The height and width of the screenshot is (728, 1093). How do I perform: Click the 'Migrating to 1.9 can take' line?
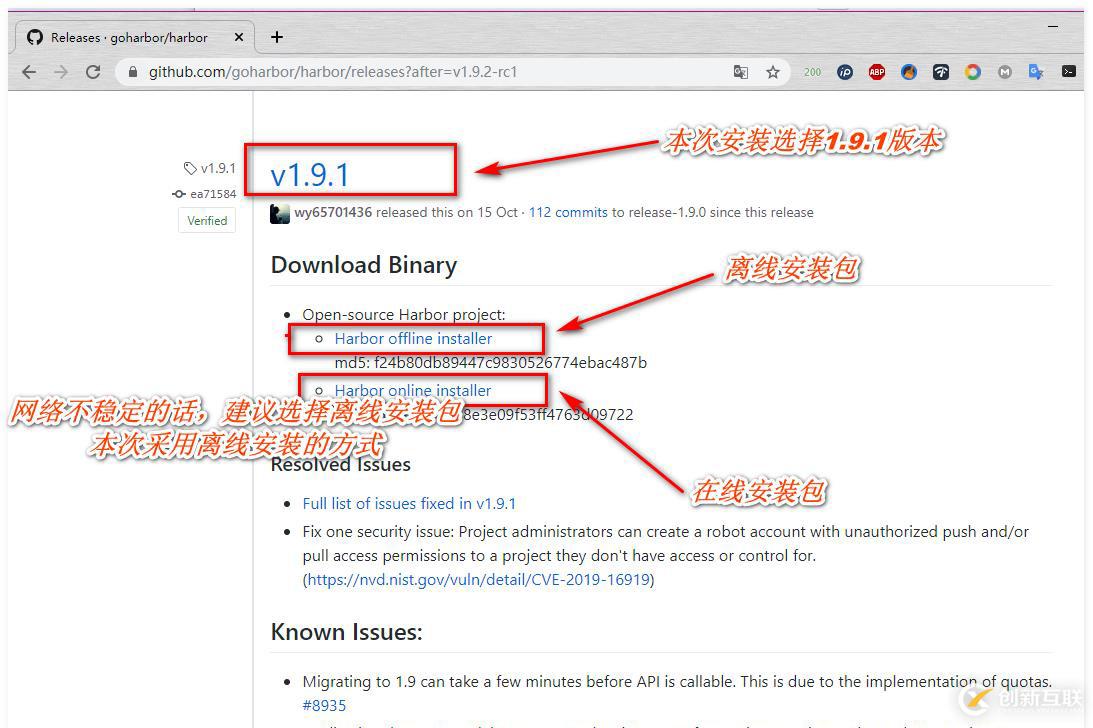677,681
